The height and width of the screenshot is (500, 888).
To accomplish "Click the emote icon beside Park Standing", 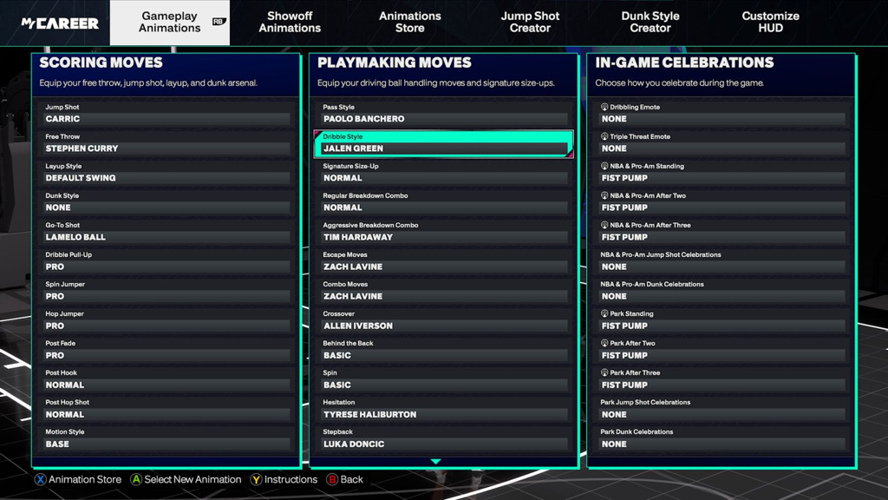I will tap(604, 313).
